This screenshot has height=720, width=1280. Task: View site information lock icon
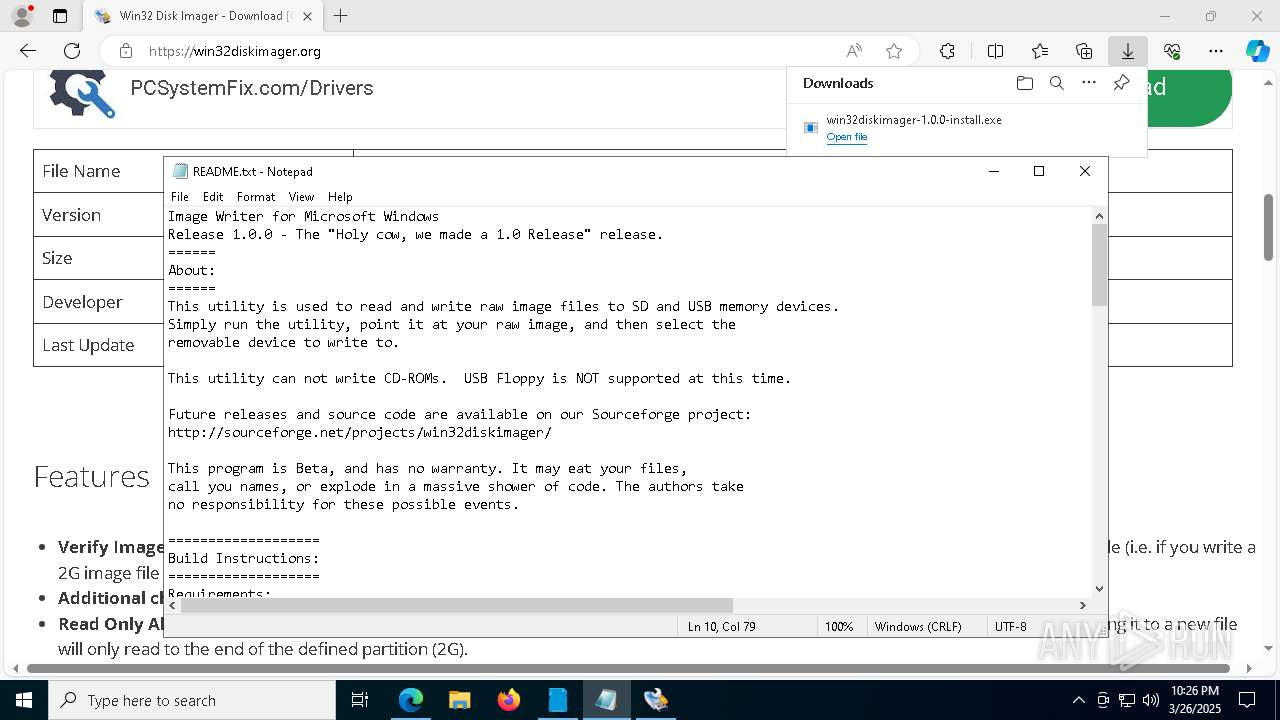tap(126, 51)
